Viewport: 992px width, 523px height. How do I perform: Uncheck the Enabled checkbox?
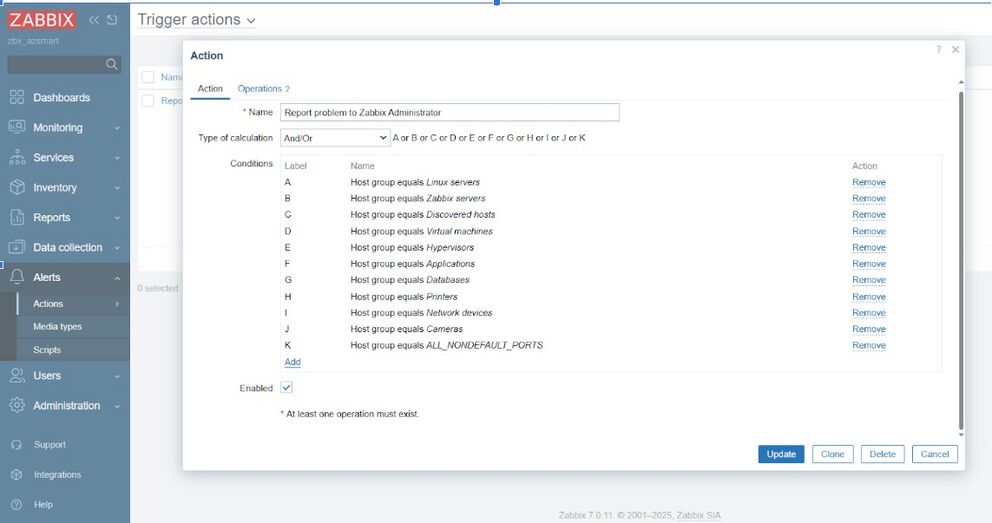[287, 387]
